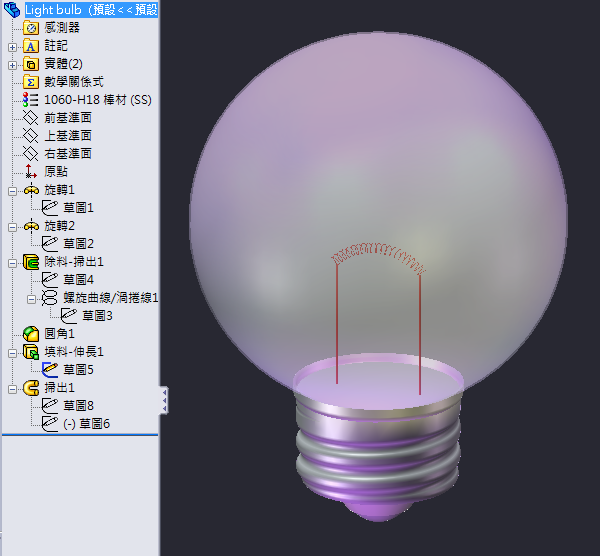Select the 填料-伸長1 feature label
Image resolution: width=600 pixels, height=556 pixels.
click(x=74, y=352)
